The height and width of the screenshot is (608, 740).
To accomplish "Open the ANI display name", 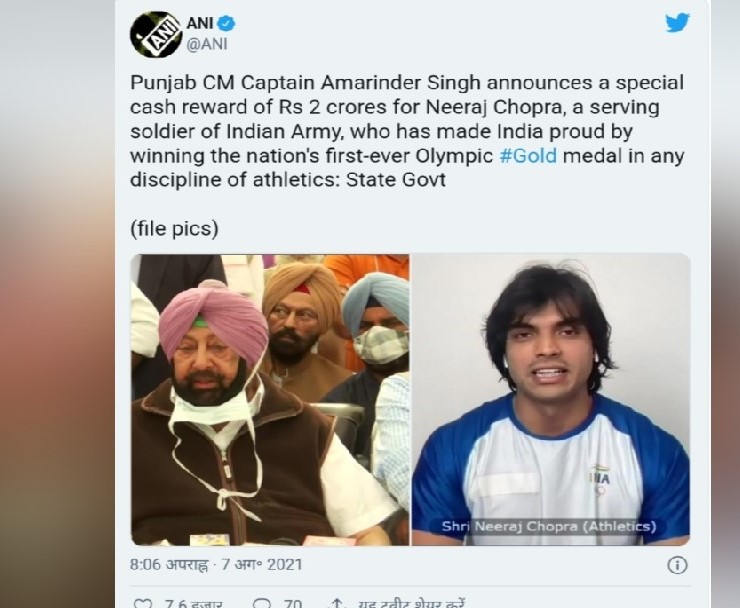I will click(200, 23).
